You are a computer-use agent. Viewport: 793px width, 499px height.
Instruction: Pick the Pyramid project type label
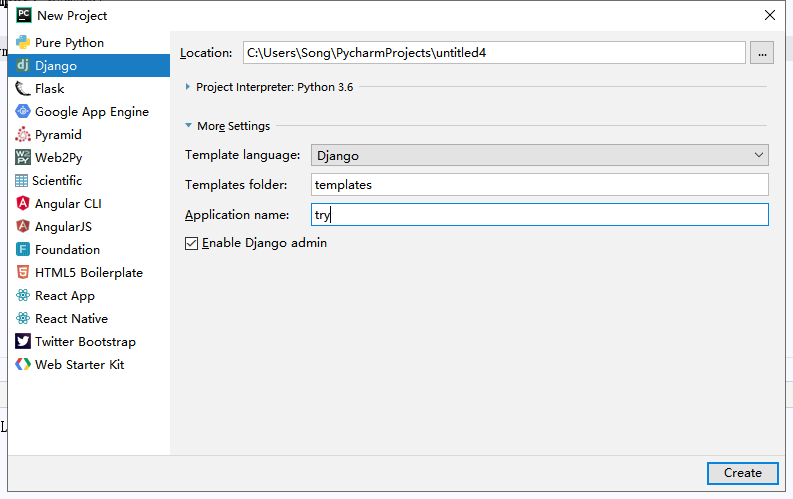coord(58,135)
